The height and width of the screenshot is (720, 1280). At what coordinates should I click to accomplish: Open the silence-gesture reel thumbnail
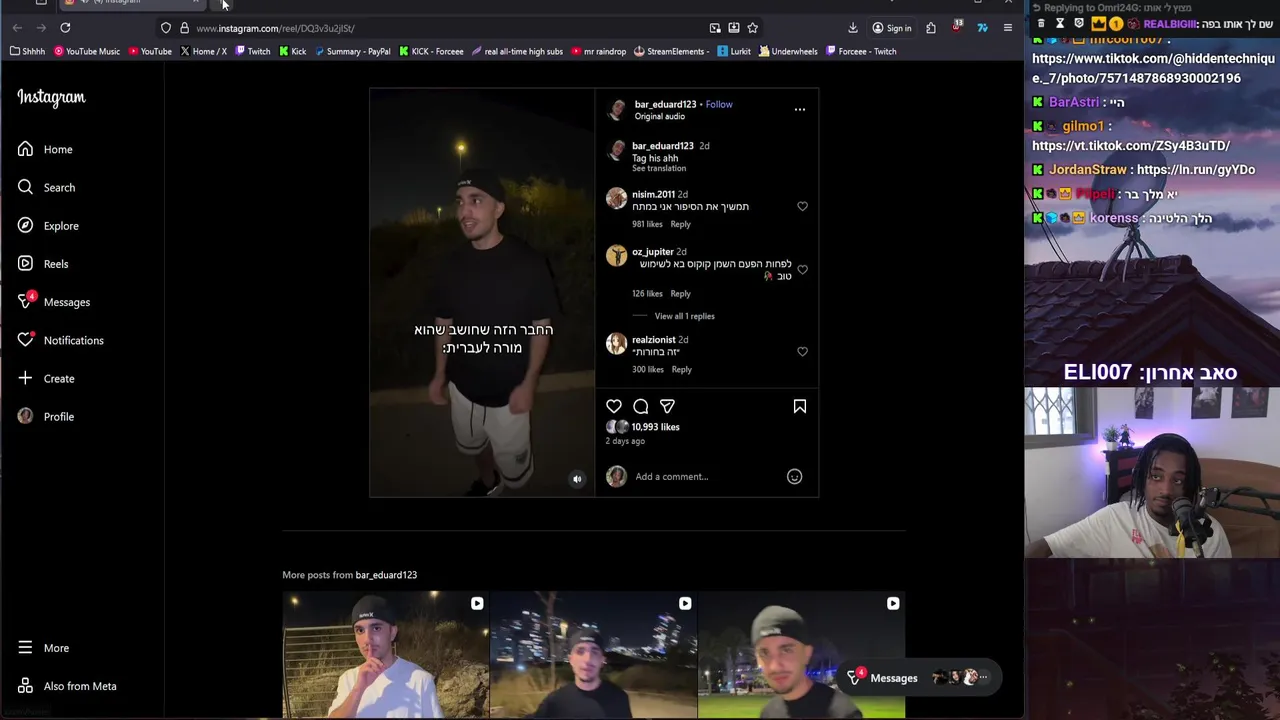(385, 654)
